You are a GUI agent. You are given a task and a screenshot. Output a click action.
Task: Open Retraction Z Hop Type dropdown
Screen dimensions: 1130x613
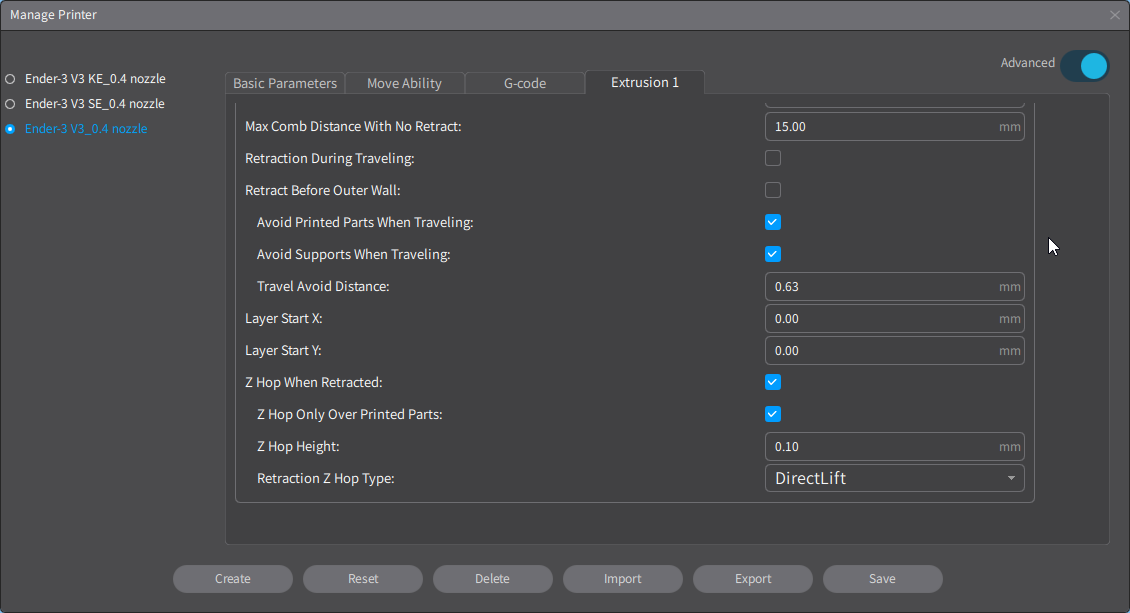(894, 478)
